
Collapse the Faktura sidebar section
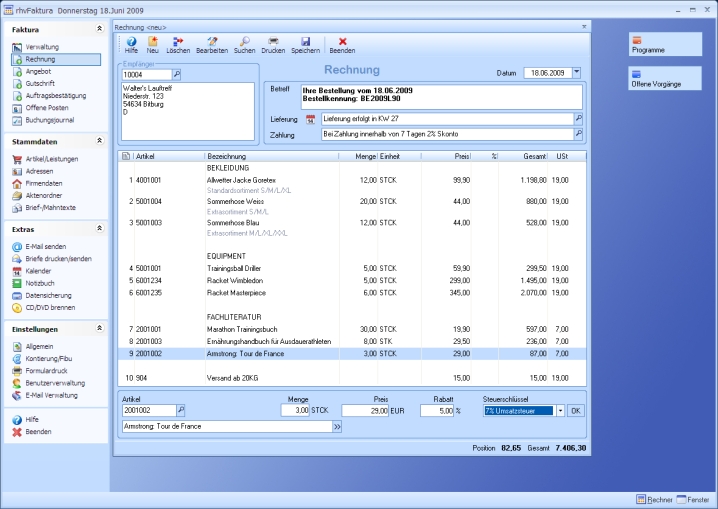point(98,30)
